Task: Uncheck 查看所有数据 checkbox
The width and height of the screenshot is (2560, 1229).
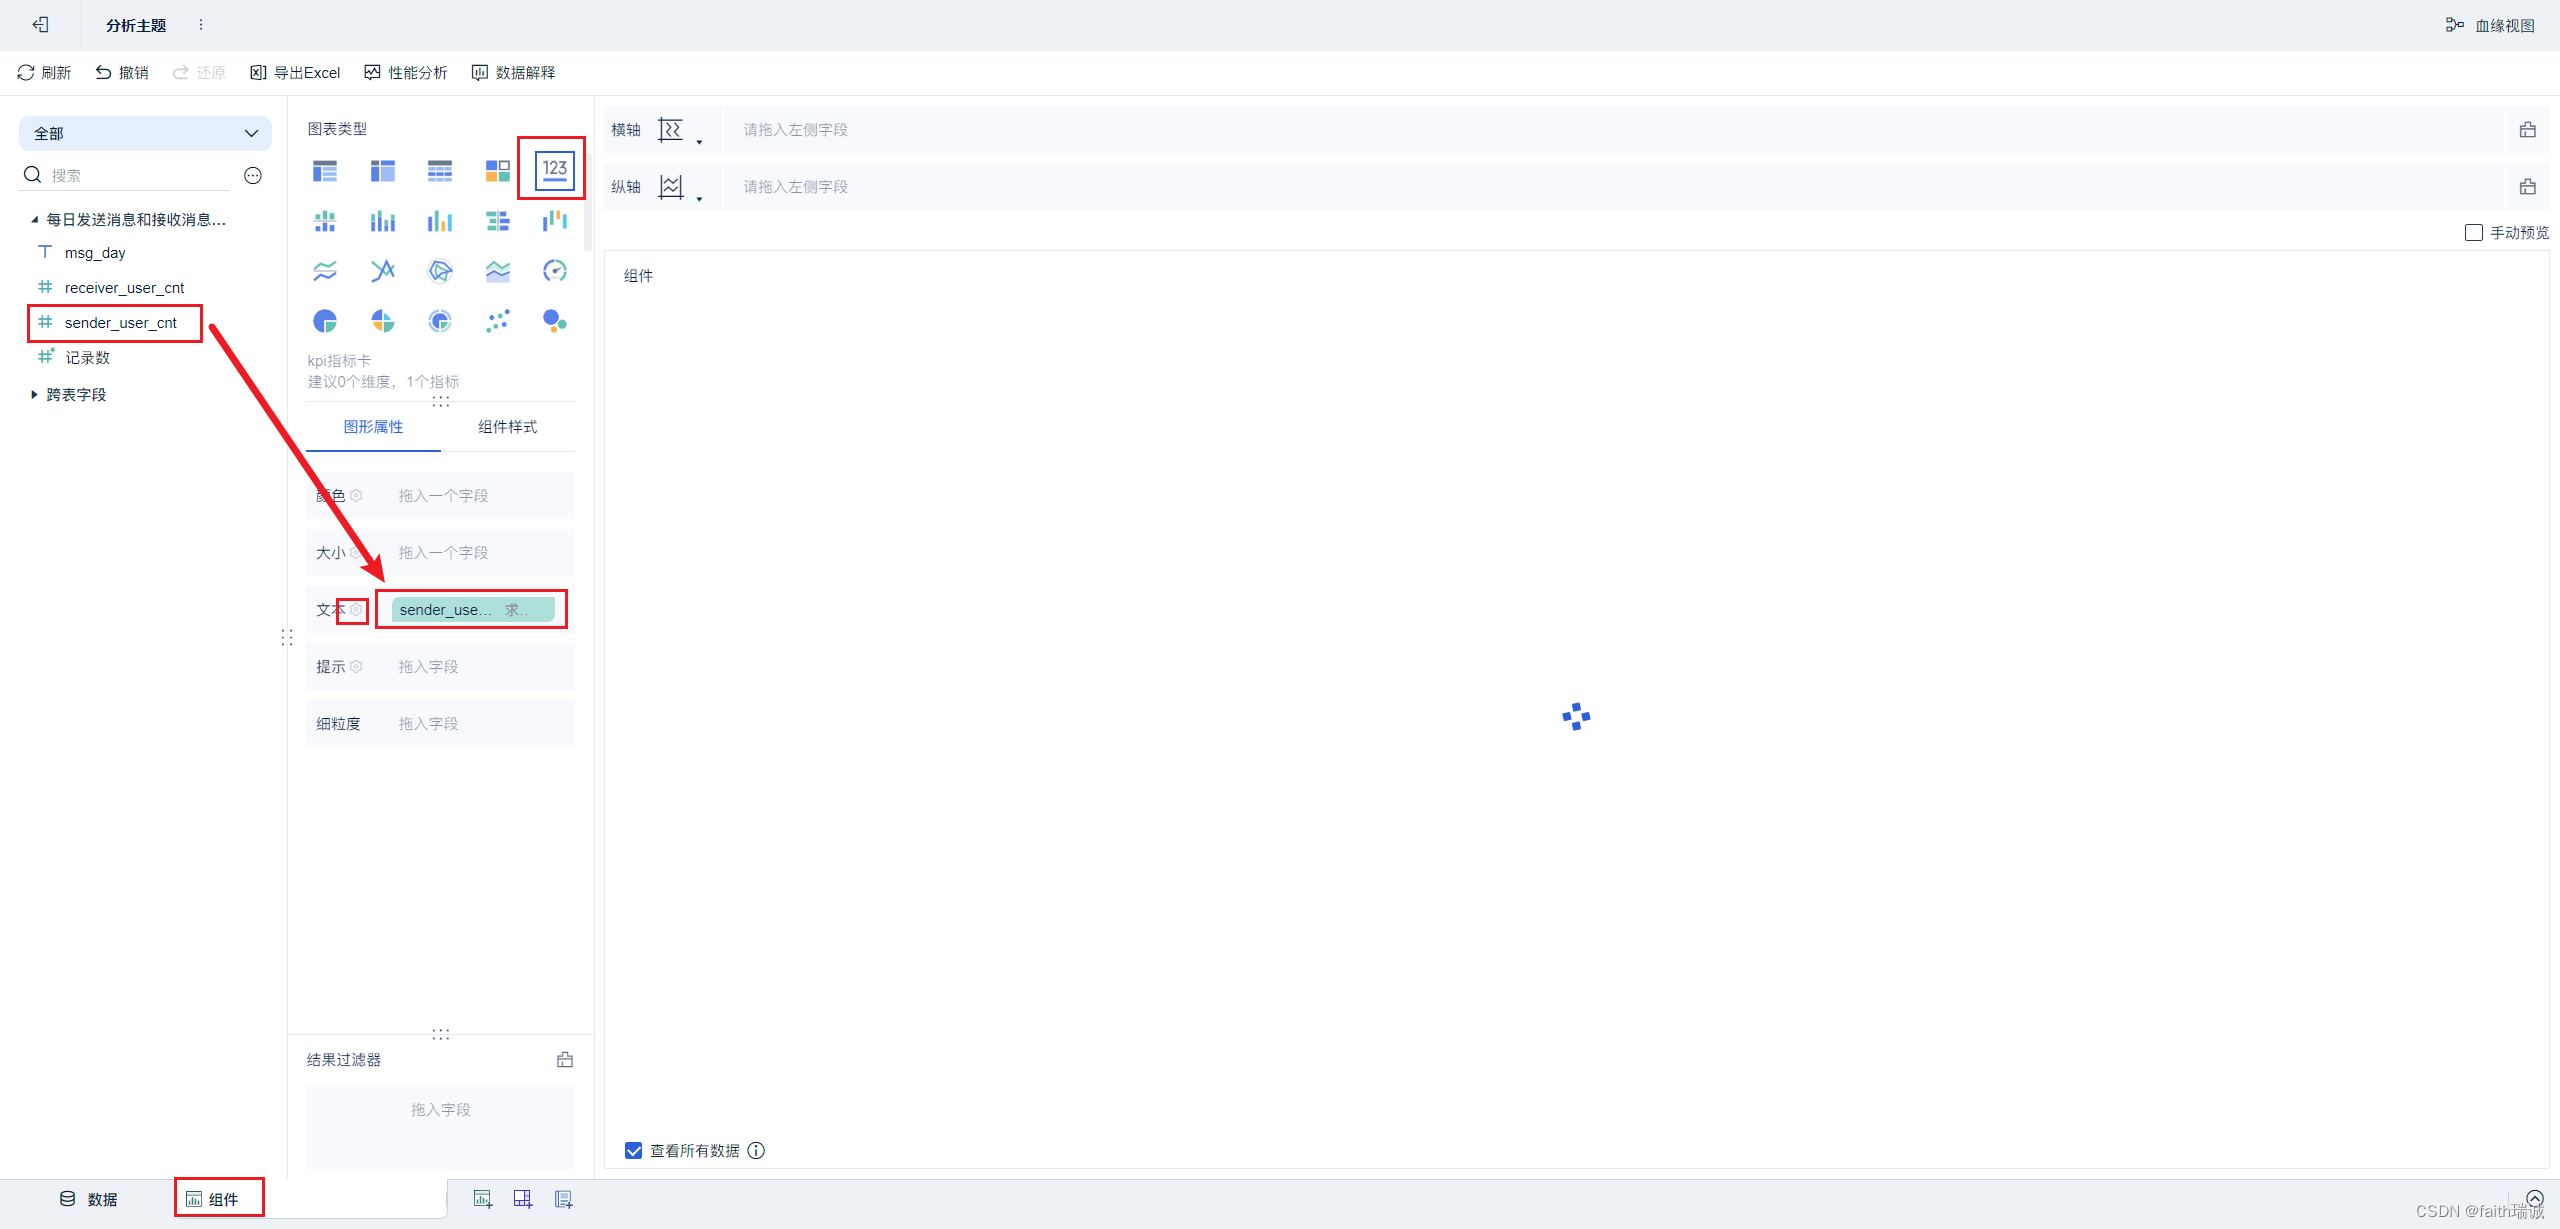Action: [x=634, y=1151]
